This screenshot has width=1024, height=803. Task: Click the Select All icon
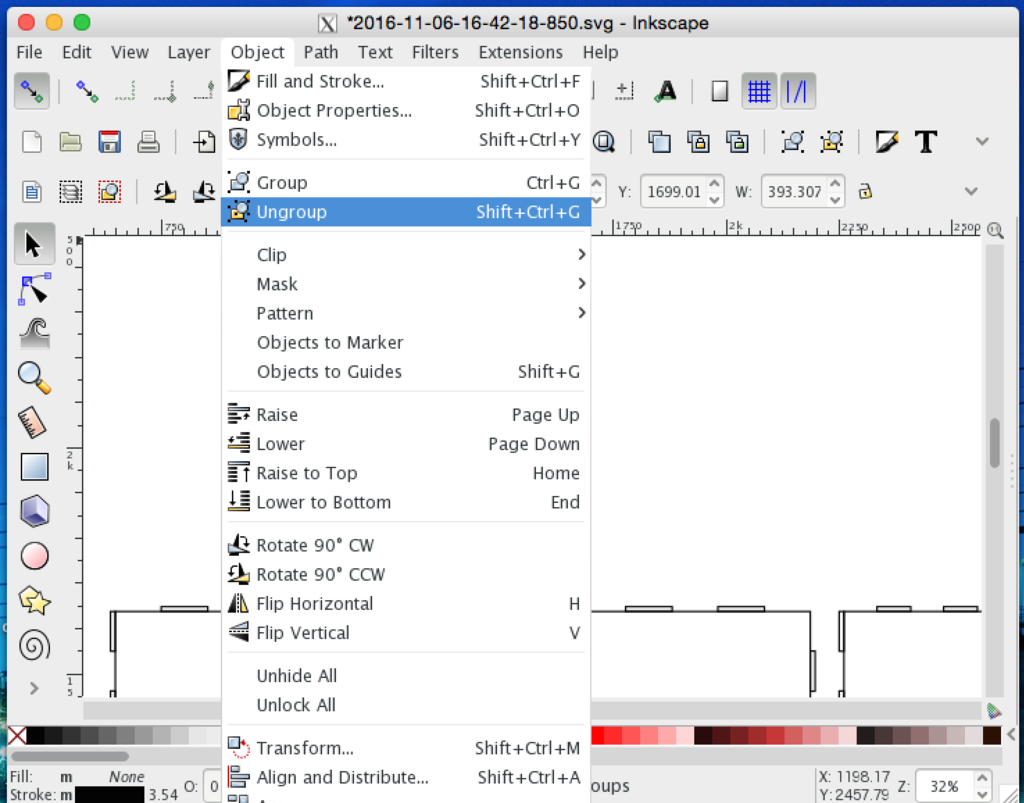click(31, 192)
